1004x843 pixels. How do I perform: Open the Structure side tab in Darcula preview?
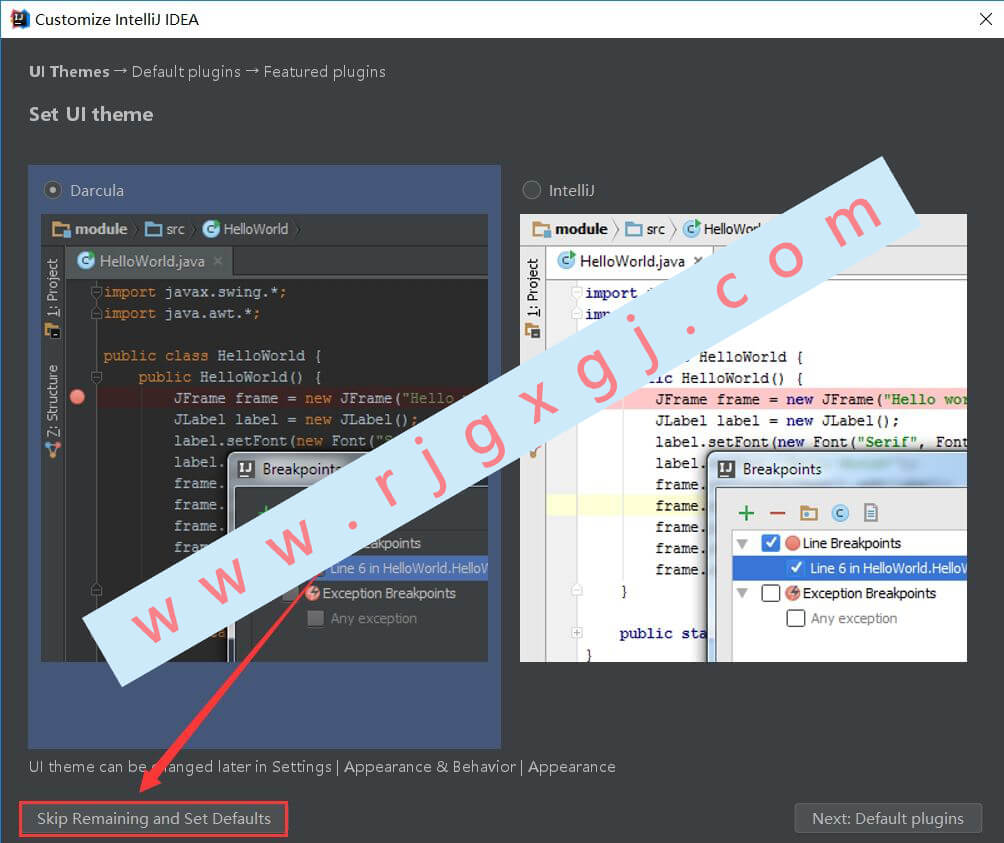(53, 411)
